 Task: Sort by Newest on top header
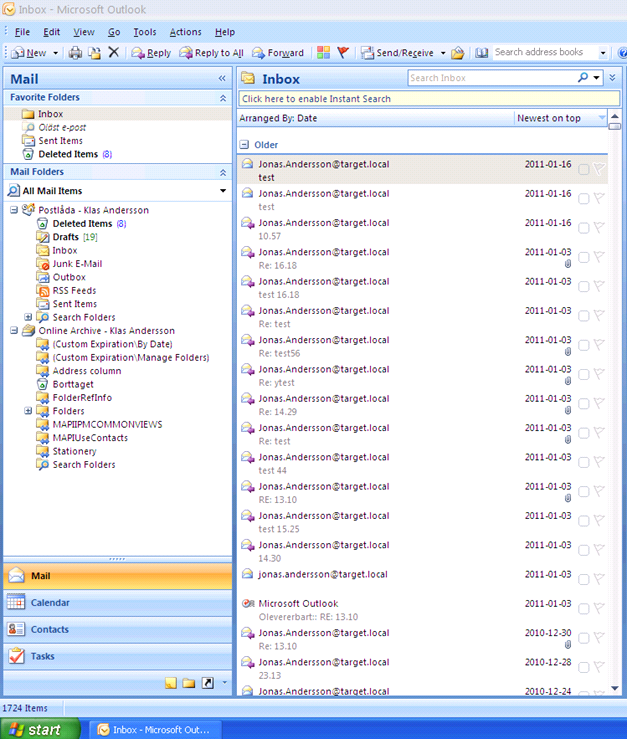pyautogui.click(x=560, y=118)
